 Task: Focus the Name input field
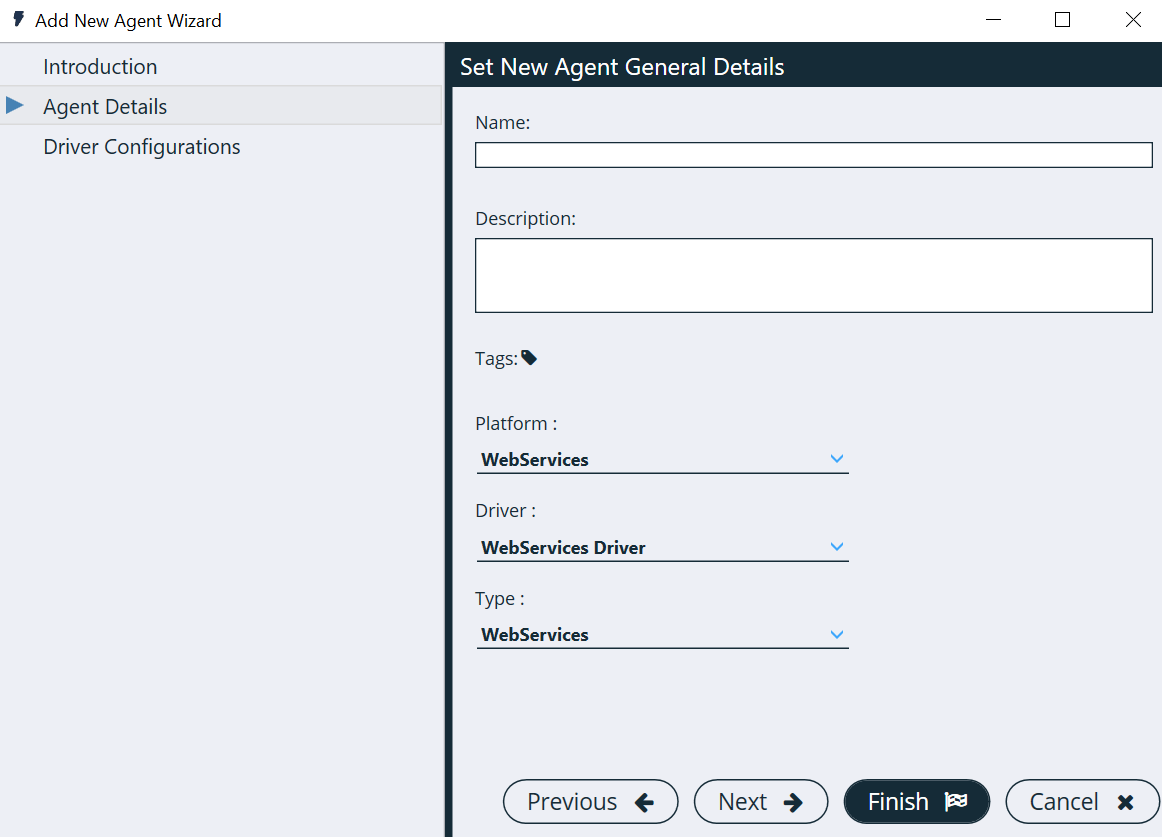point(813,155)
